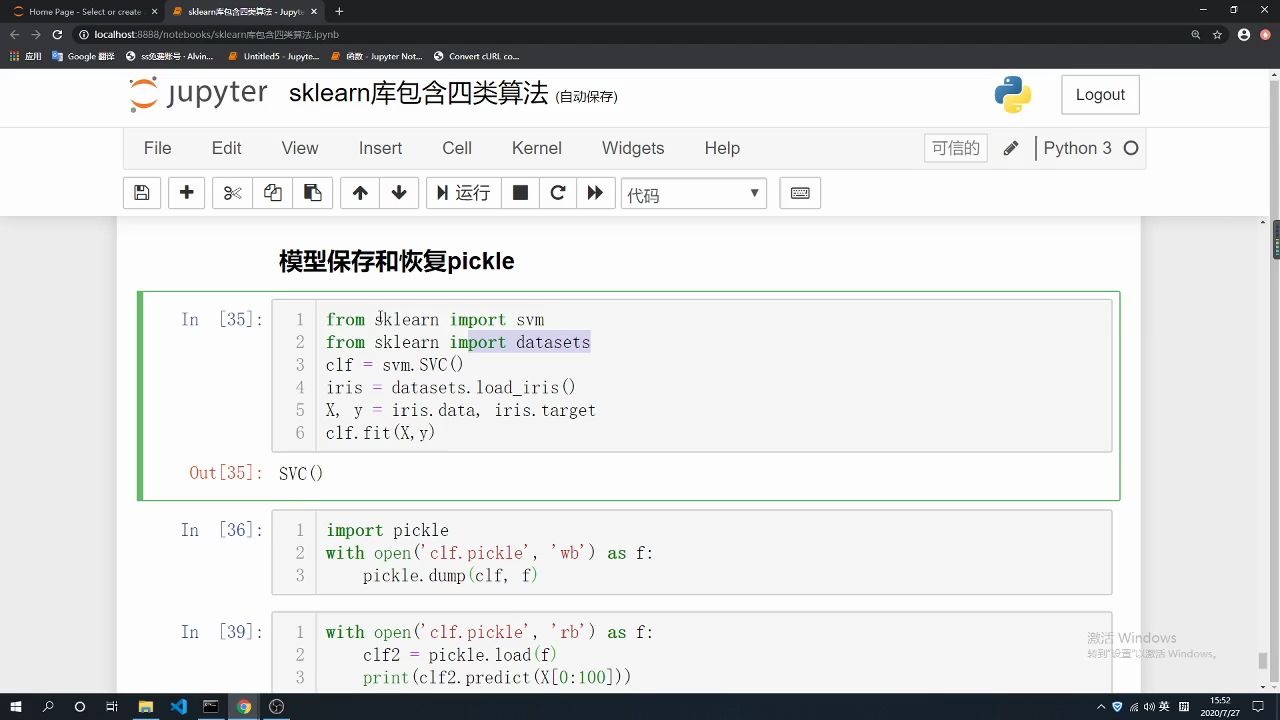This screenshot has width=1280, height=720.
Task: Save the notebook using the floppy disk icon
Action: point(141,193)
